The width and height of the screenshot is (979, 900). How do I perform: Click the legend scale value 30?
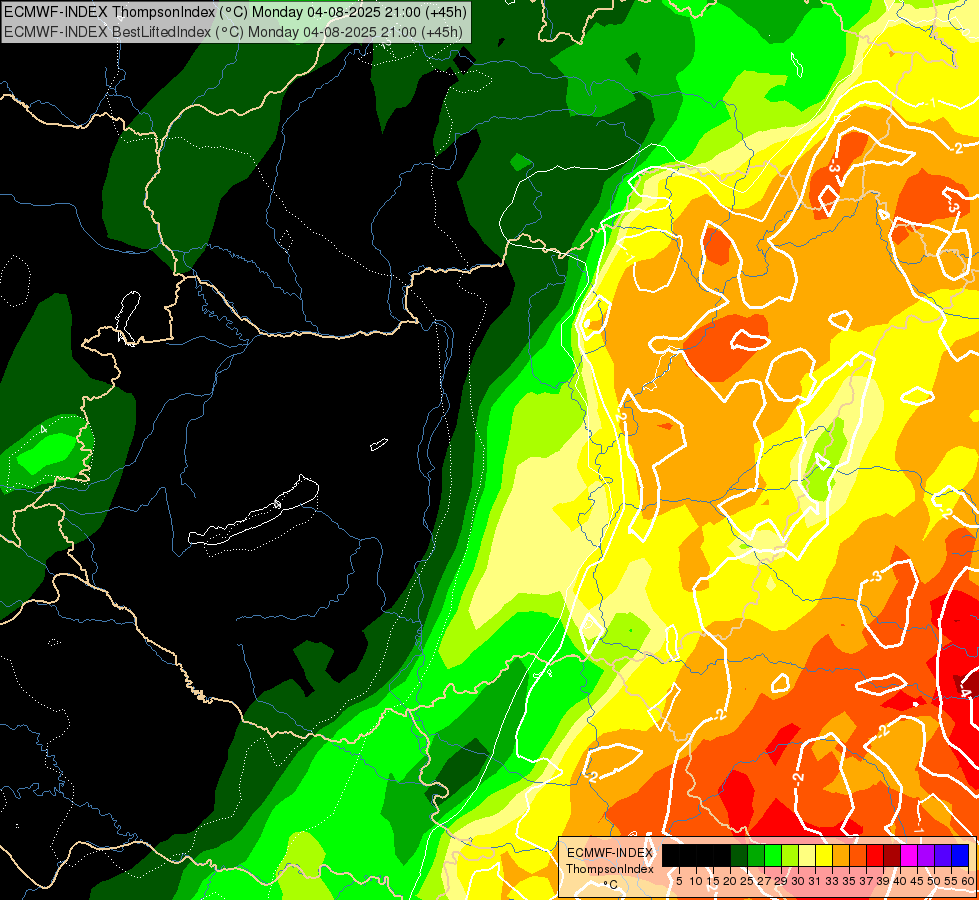[798, 881]
